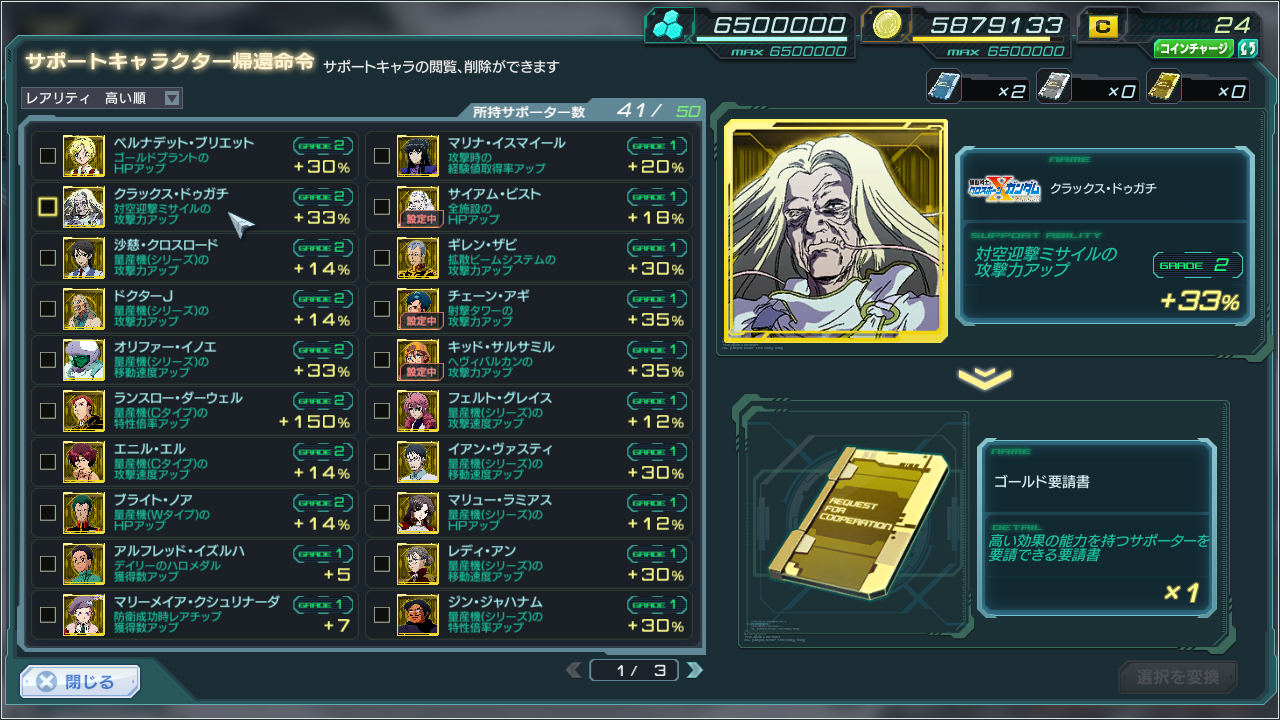Click the コインチャージ button
1280x720 pixels.
pyautogui.click(x=1194, y=48)
